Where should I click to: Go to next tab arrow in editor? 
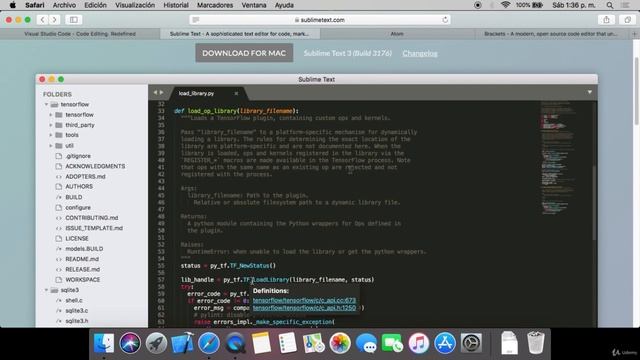click(x=161, y=93)
